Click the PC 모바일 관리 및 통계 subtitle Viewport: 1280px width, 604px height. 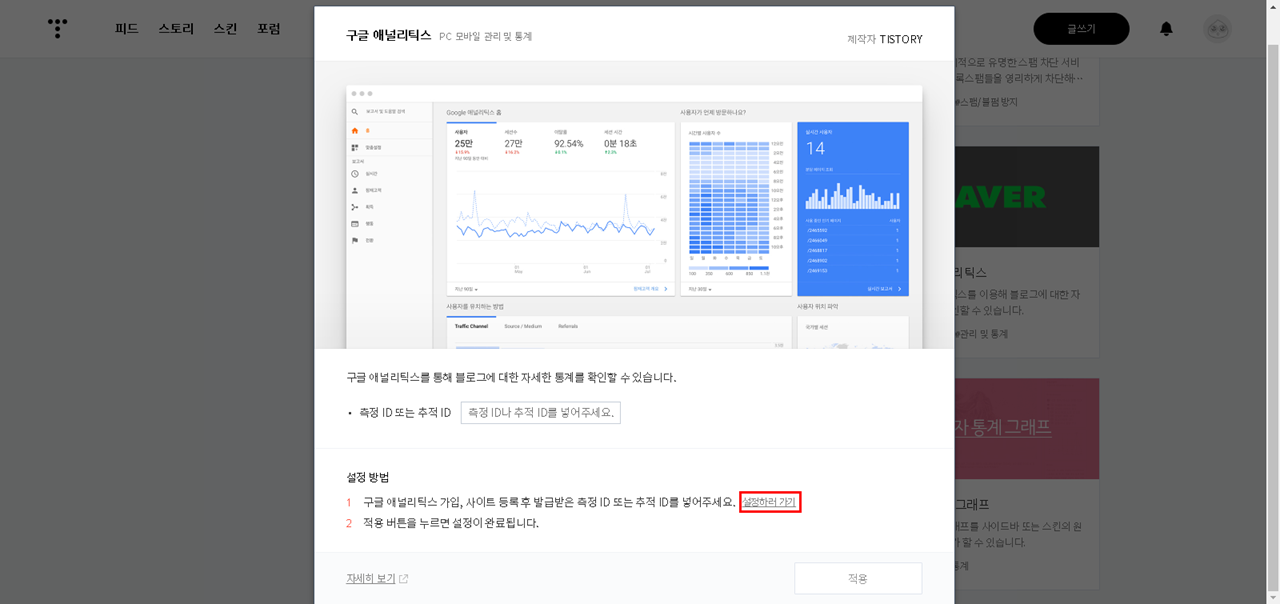coord(486,36)
